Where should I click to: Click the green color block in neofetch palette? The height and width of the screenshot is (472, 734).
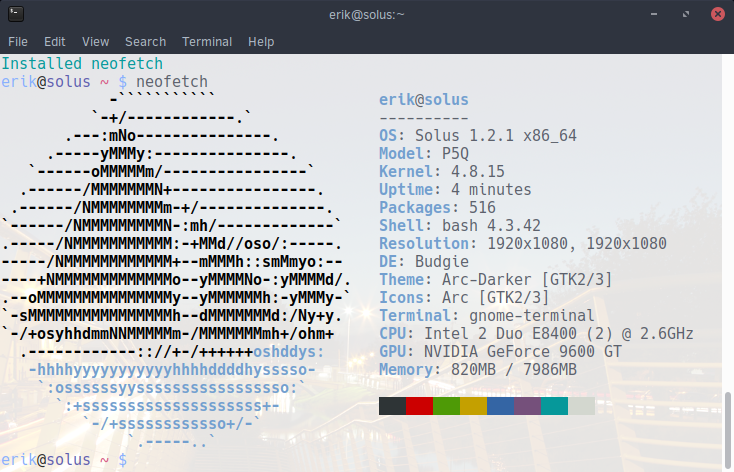(x=447, y=406)
